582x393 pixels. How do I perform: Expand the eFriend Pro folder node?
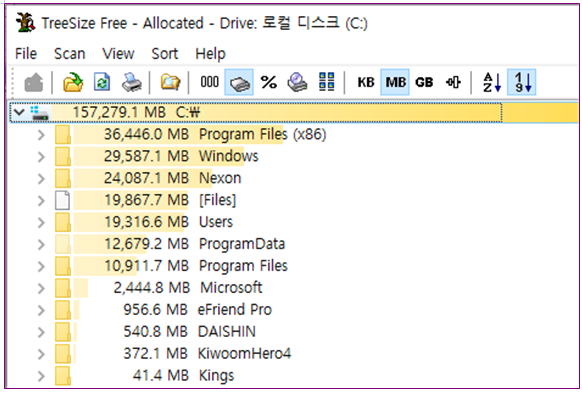41,310
